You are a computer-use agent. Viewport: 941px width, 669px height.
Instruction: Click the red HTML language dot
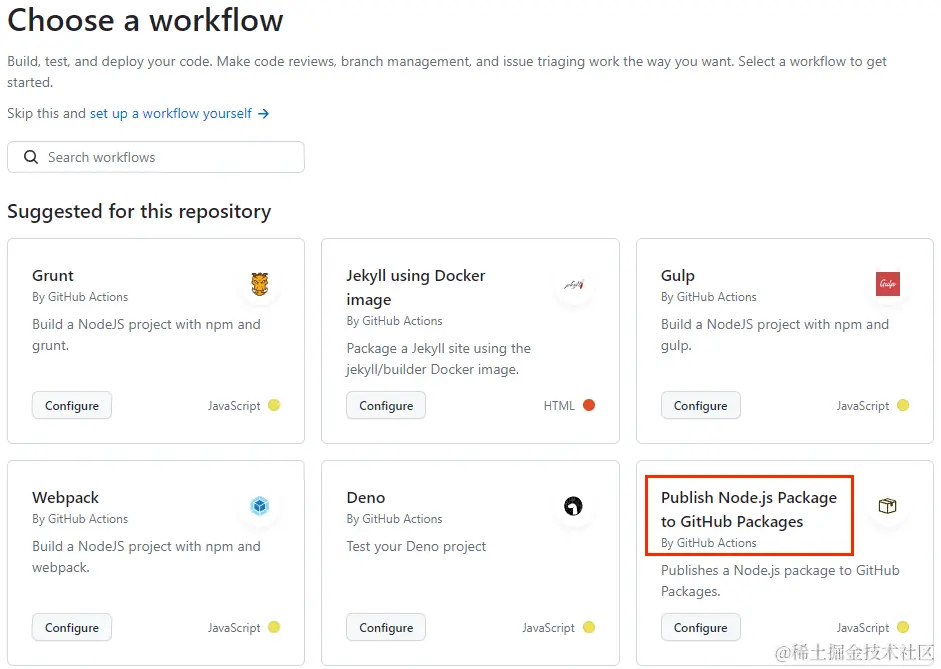click(589, 406)
